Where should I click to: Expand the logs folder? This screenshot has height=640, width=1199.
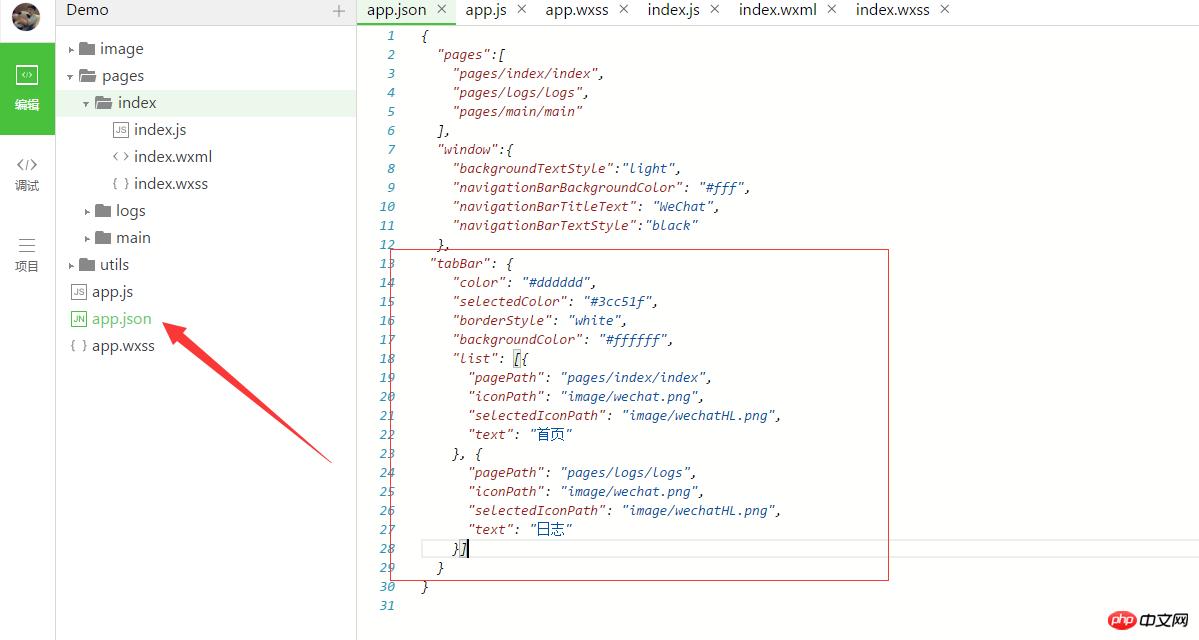pyautogui.click(x=88, y=211)
